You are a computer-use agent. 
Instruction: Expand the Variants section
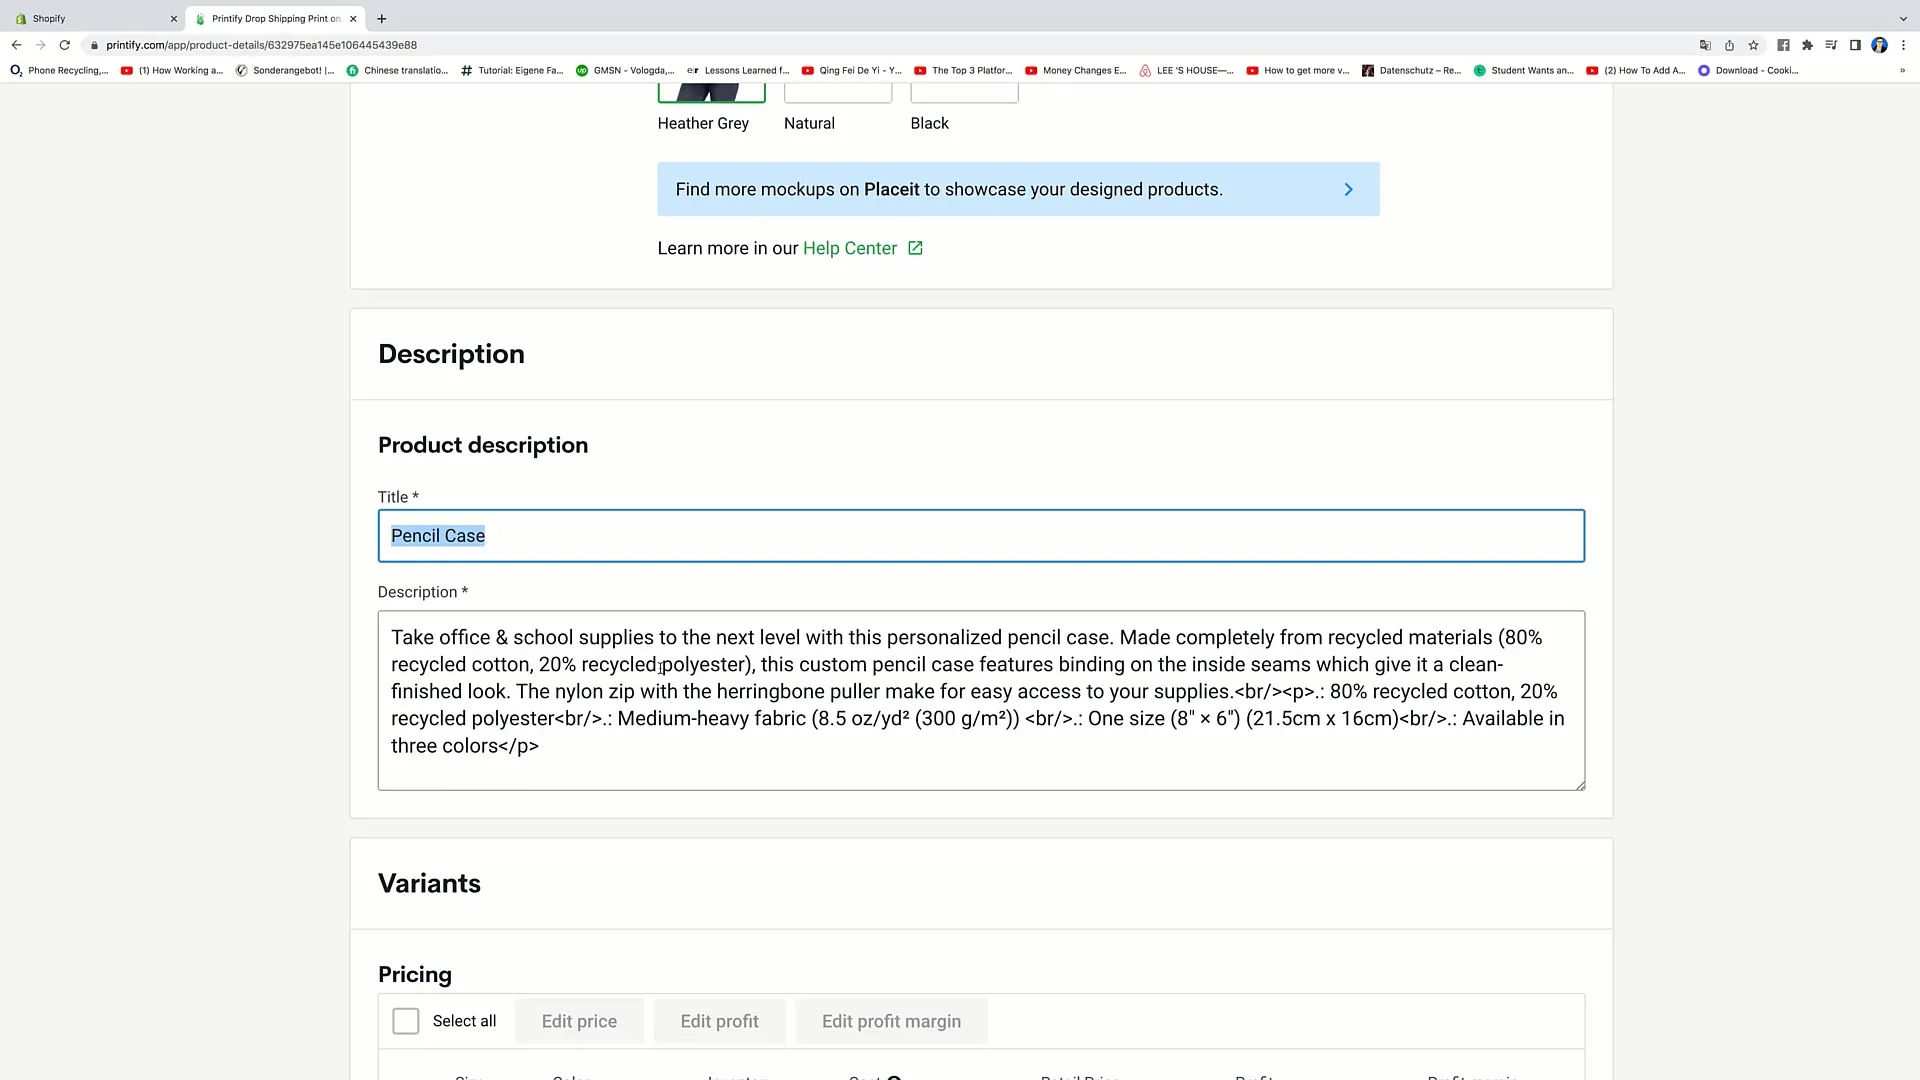[430, 884]
